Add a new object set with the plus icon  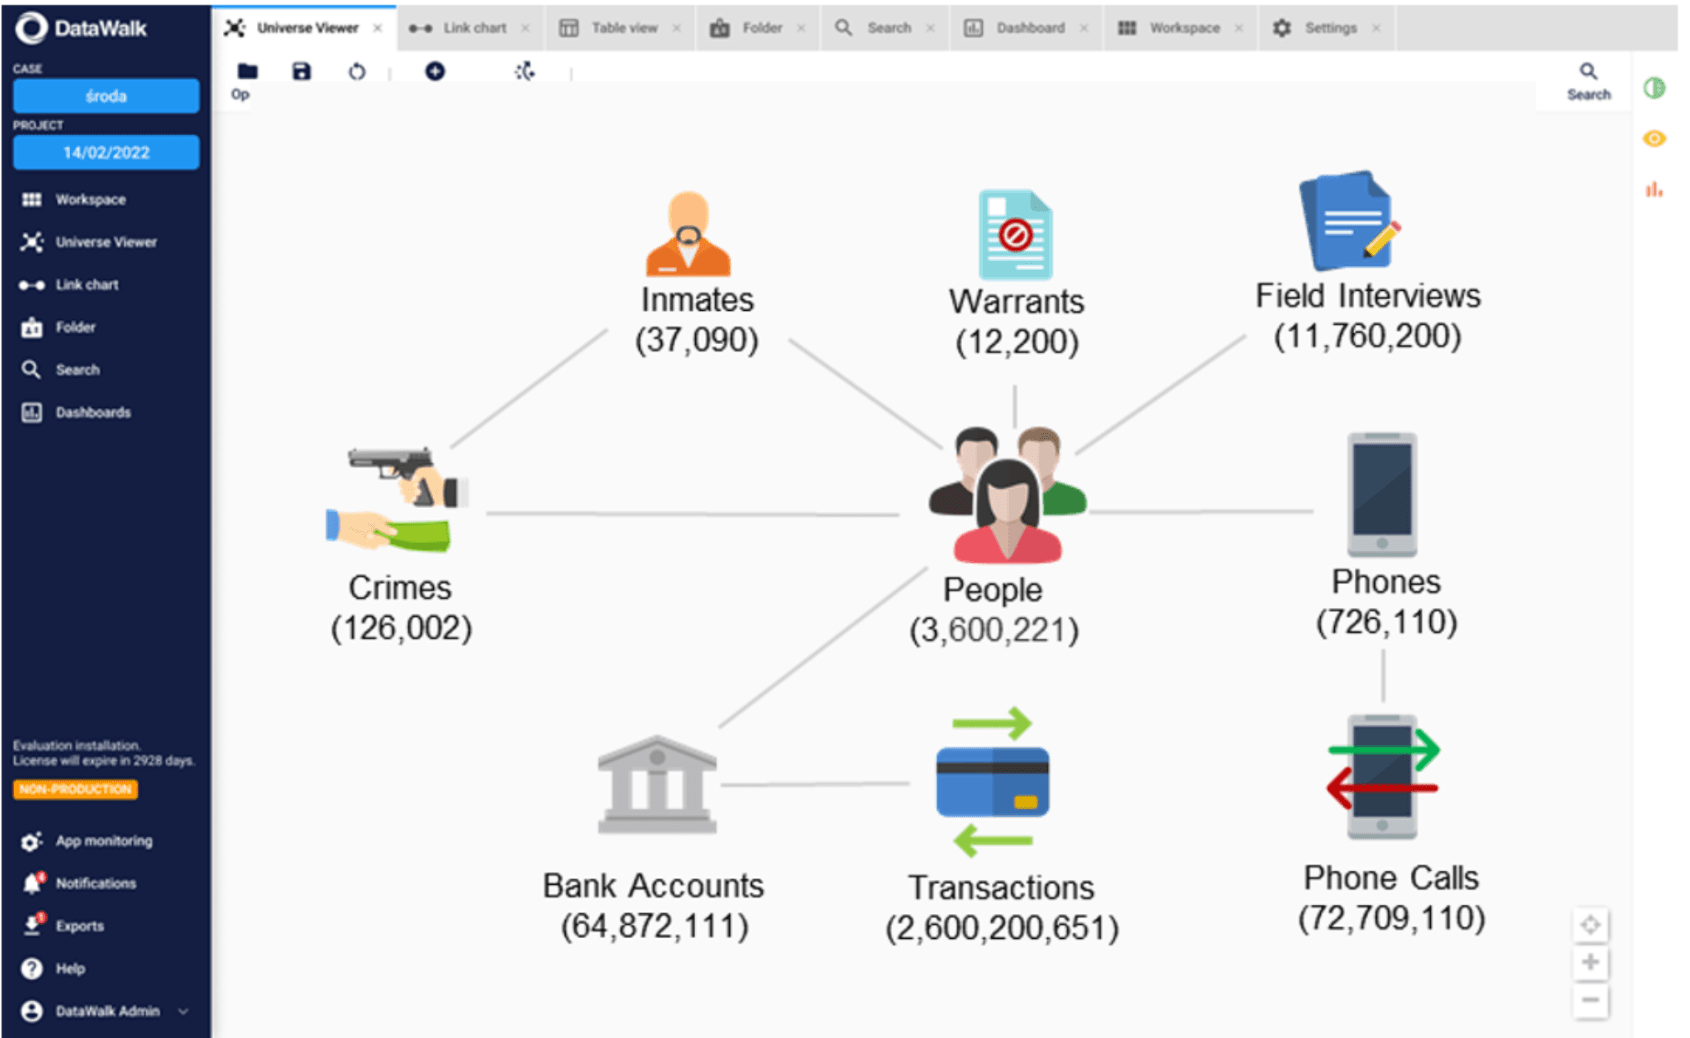pos(435,71)
